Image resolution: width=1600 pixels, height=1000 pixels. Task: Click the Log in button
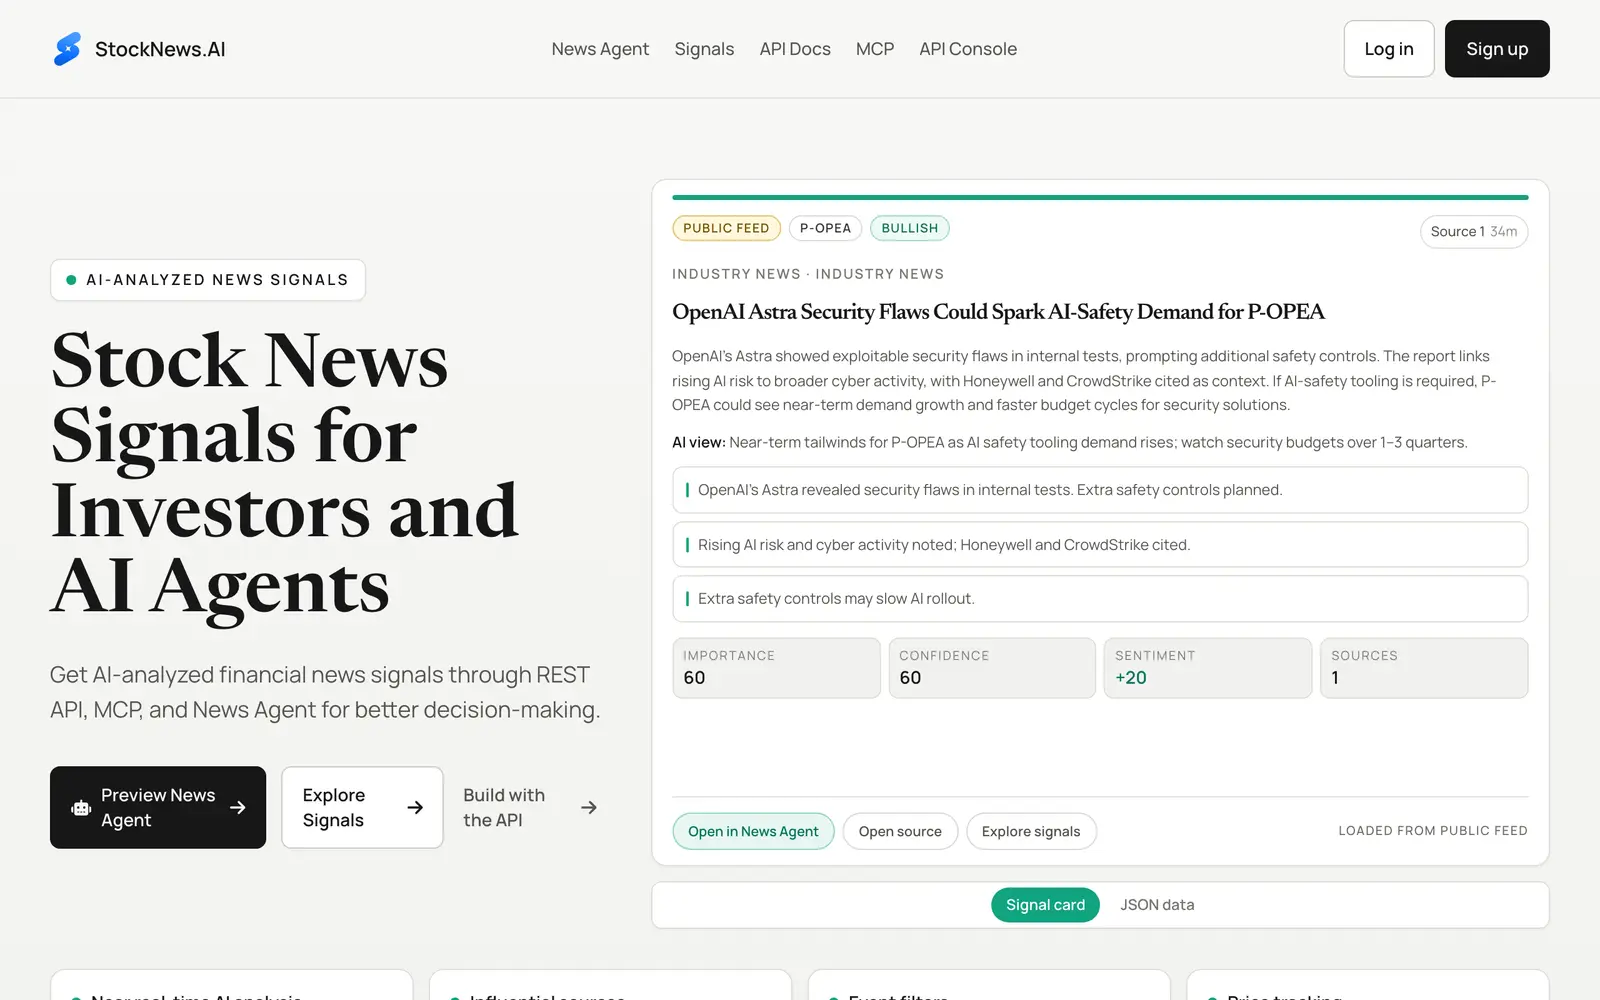[x=1389, y=49]
